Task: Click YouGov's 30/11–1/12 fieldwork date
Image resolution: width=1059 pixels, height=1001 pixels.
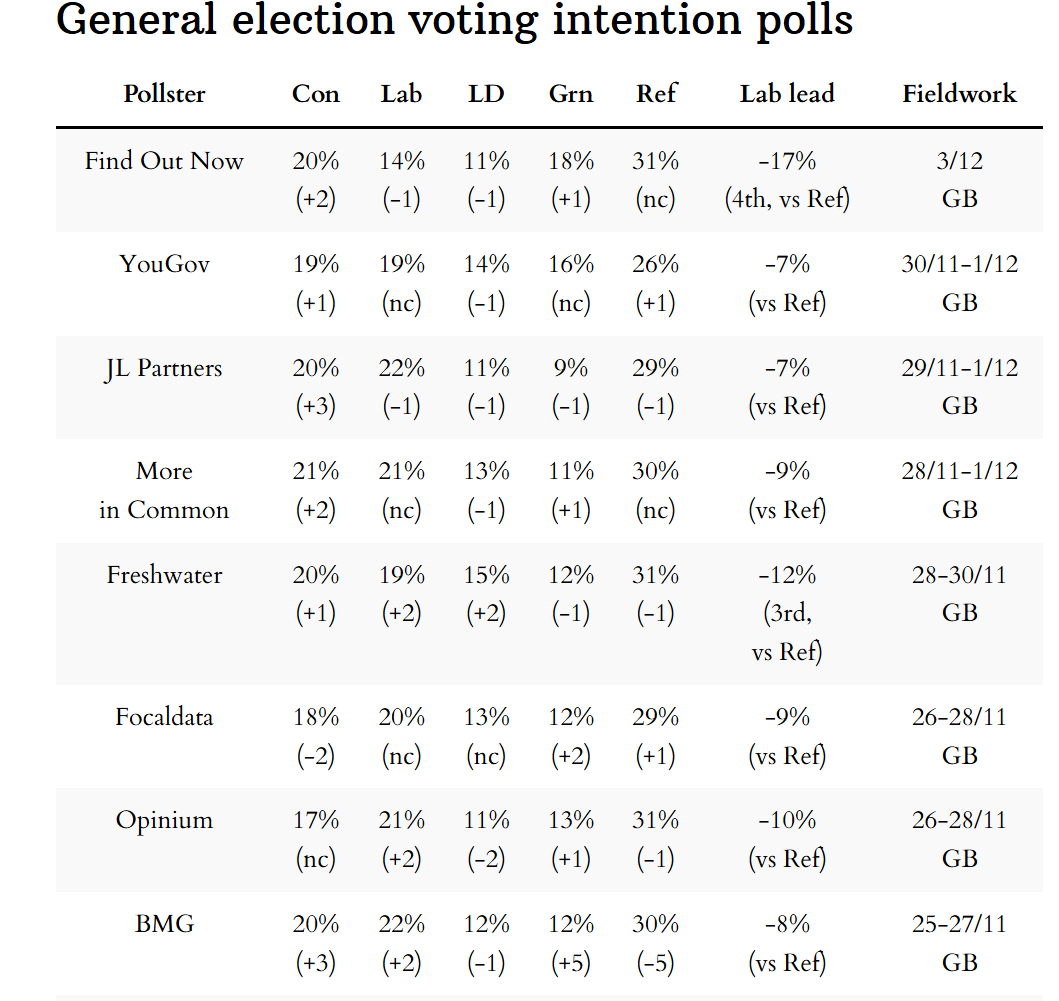Action: pyautogui.click(x=959, y=264)
